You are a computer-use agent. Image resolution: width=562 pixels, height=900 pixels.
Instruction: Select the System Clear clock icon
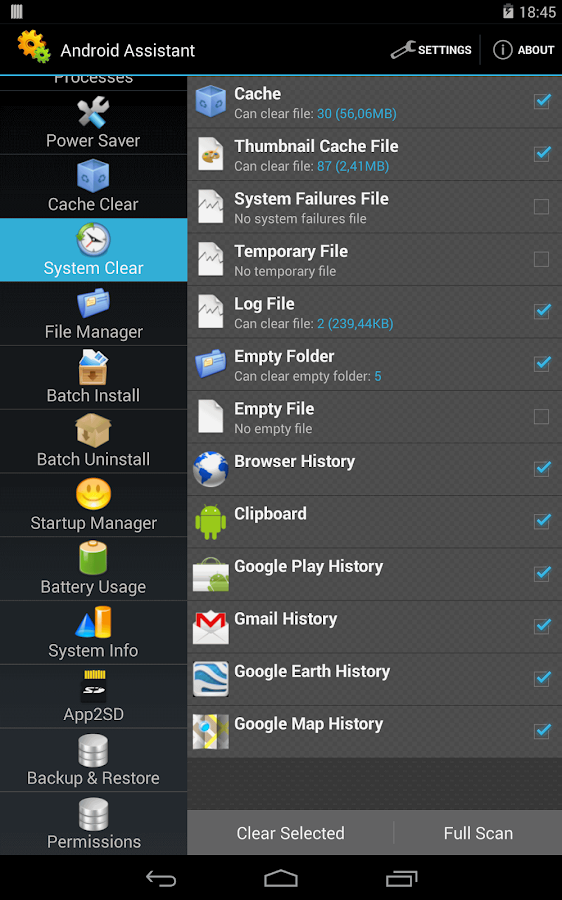point(93,239)
